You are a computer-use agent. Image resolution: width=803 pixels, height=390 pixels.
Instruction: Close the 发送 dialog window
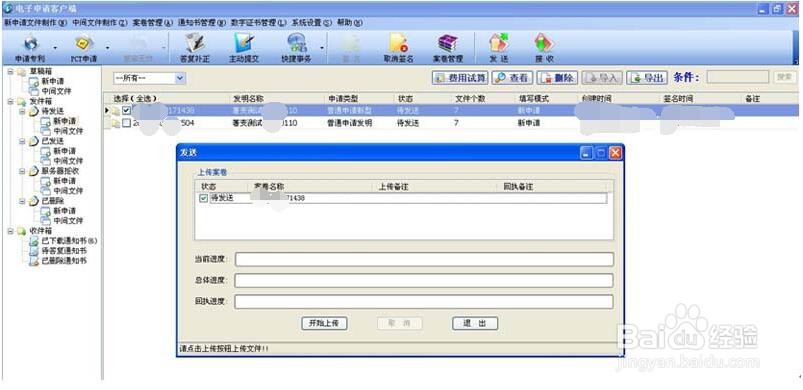615,153
